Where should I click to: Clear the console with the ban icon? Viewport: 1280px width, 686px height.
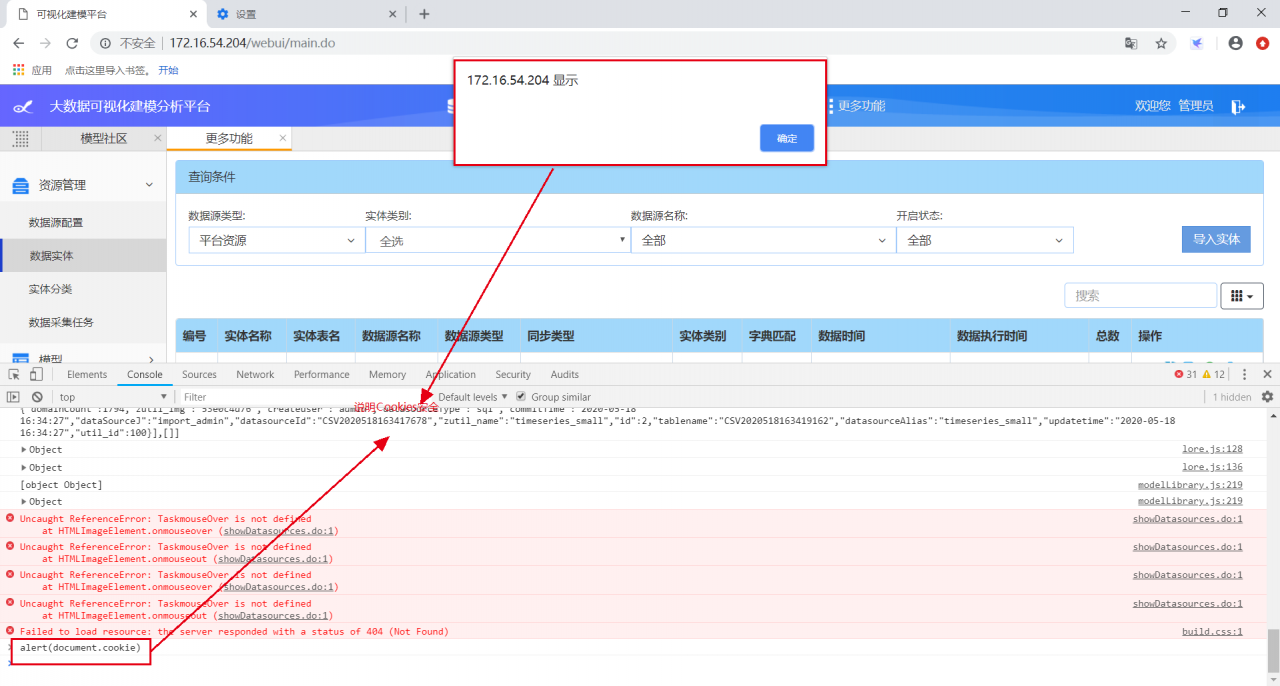(37, 397)
